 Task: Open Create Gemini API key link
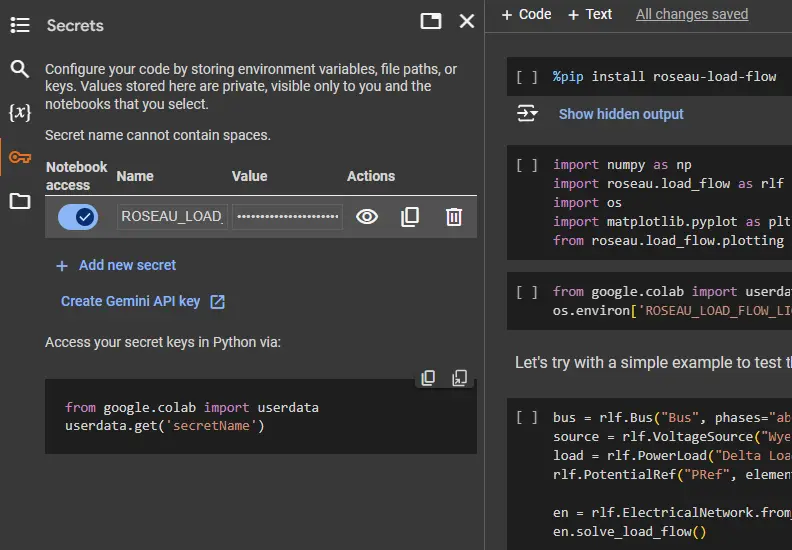click(143, 302)
